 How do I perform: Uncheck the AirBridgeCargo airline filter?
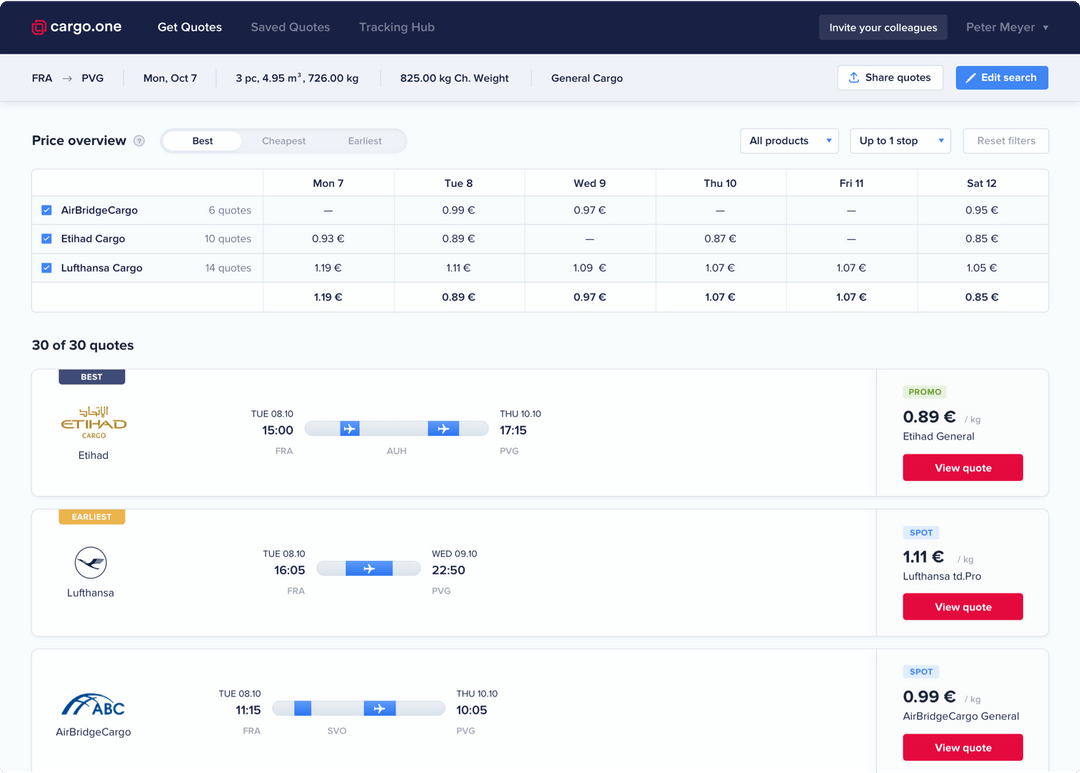click(x=44, y=210)
